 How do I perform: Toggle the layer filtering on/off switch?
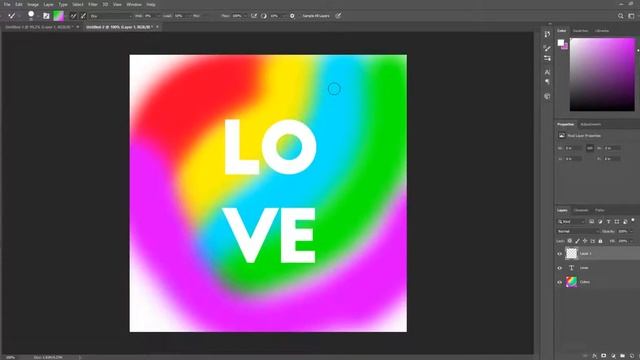[633, 220]
